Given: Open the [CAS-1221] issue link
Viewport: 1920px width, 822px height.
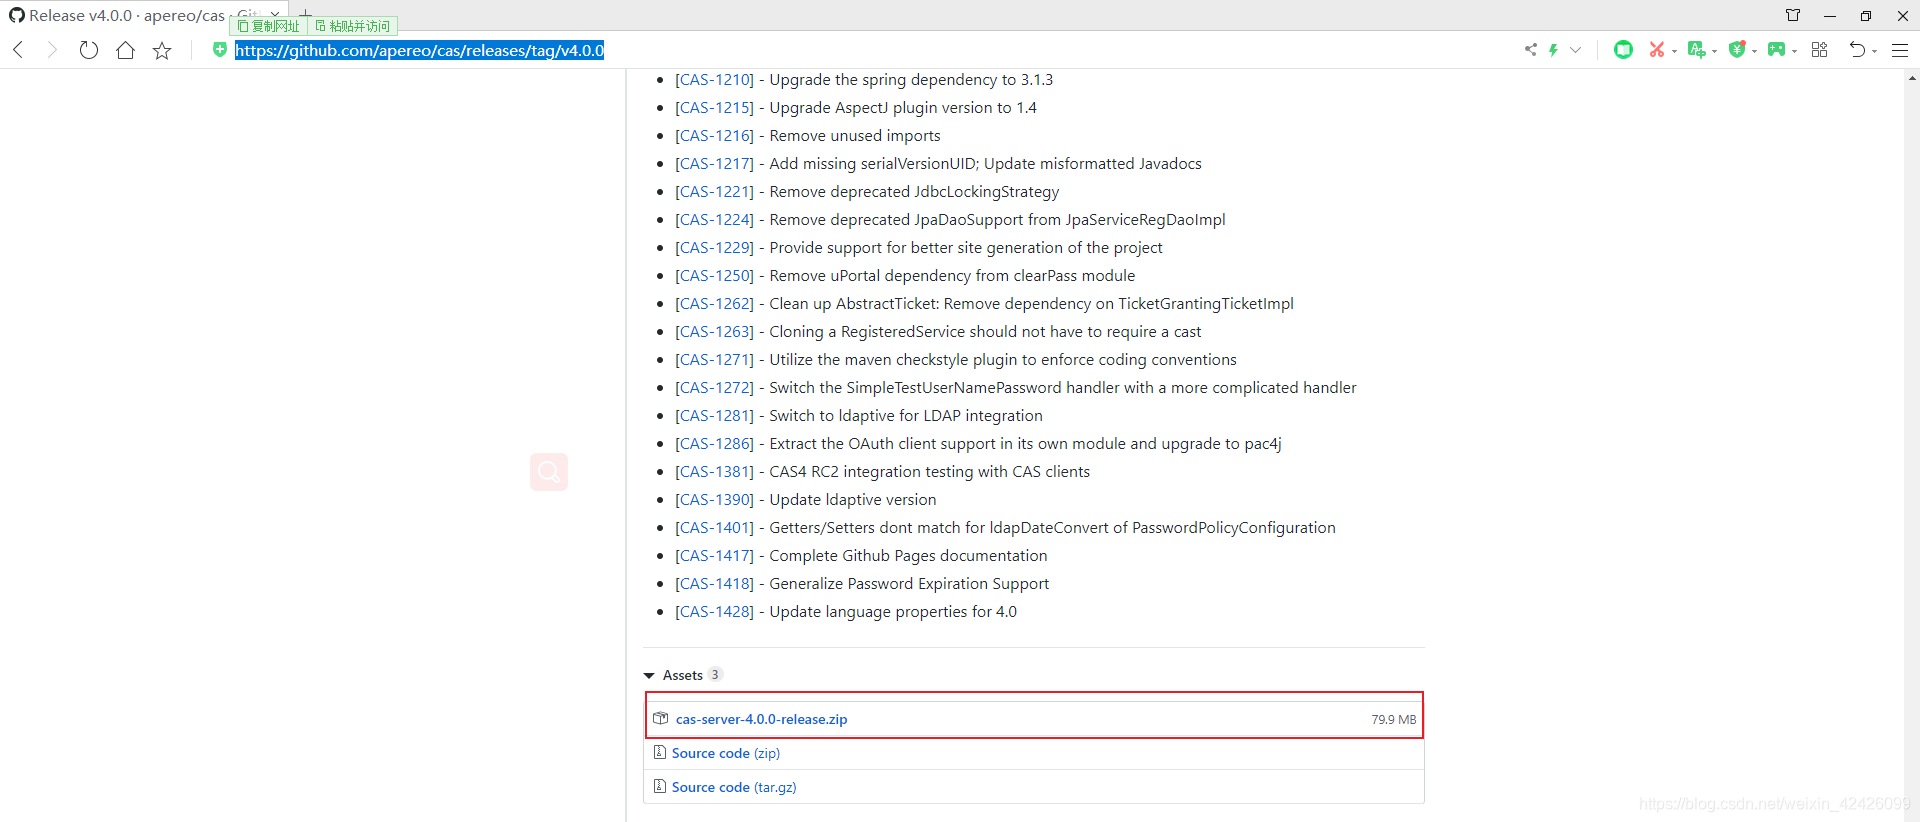Looking at the screenshot, I should (x=714, y=192).
